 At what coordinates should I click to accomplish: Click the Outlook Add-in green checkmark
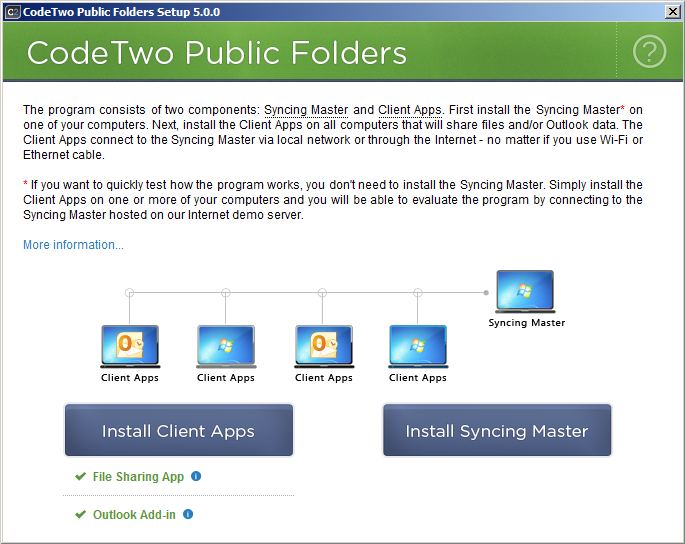click(x=80, y=514)
